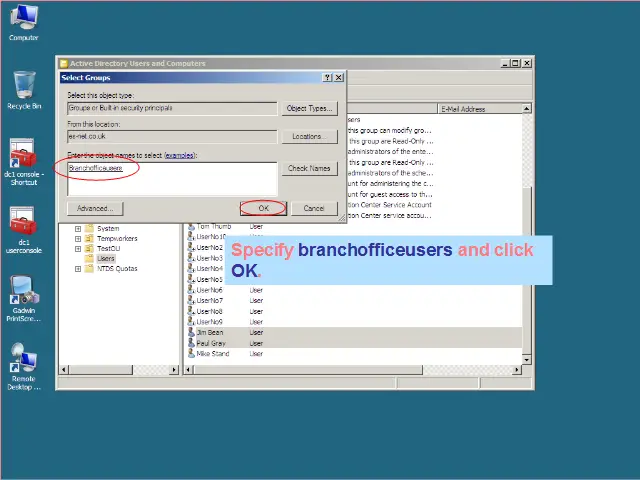Image resolution: width=640 pixels, height=480 pixels.
Task: Select the Jim Bean user entry
Action: pos(210,332)
